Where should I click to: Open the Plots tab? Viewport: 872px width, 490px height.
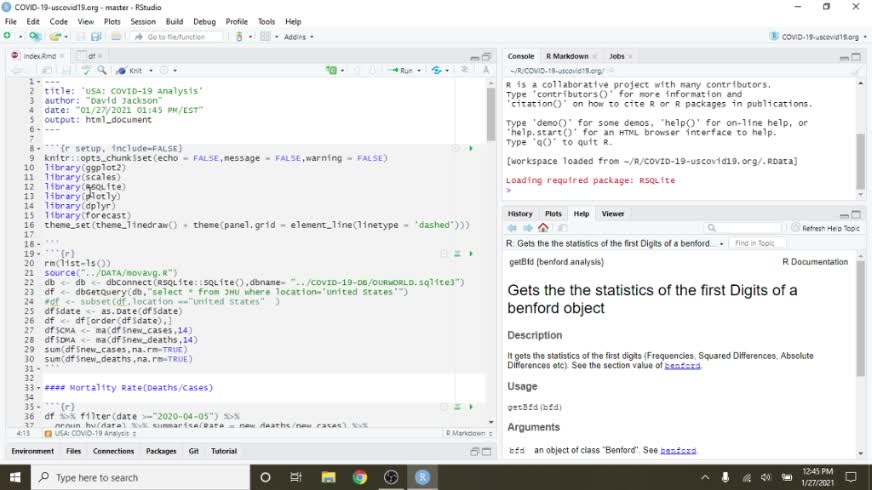tap(553, 214)
